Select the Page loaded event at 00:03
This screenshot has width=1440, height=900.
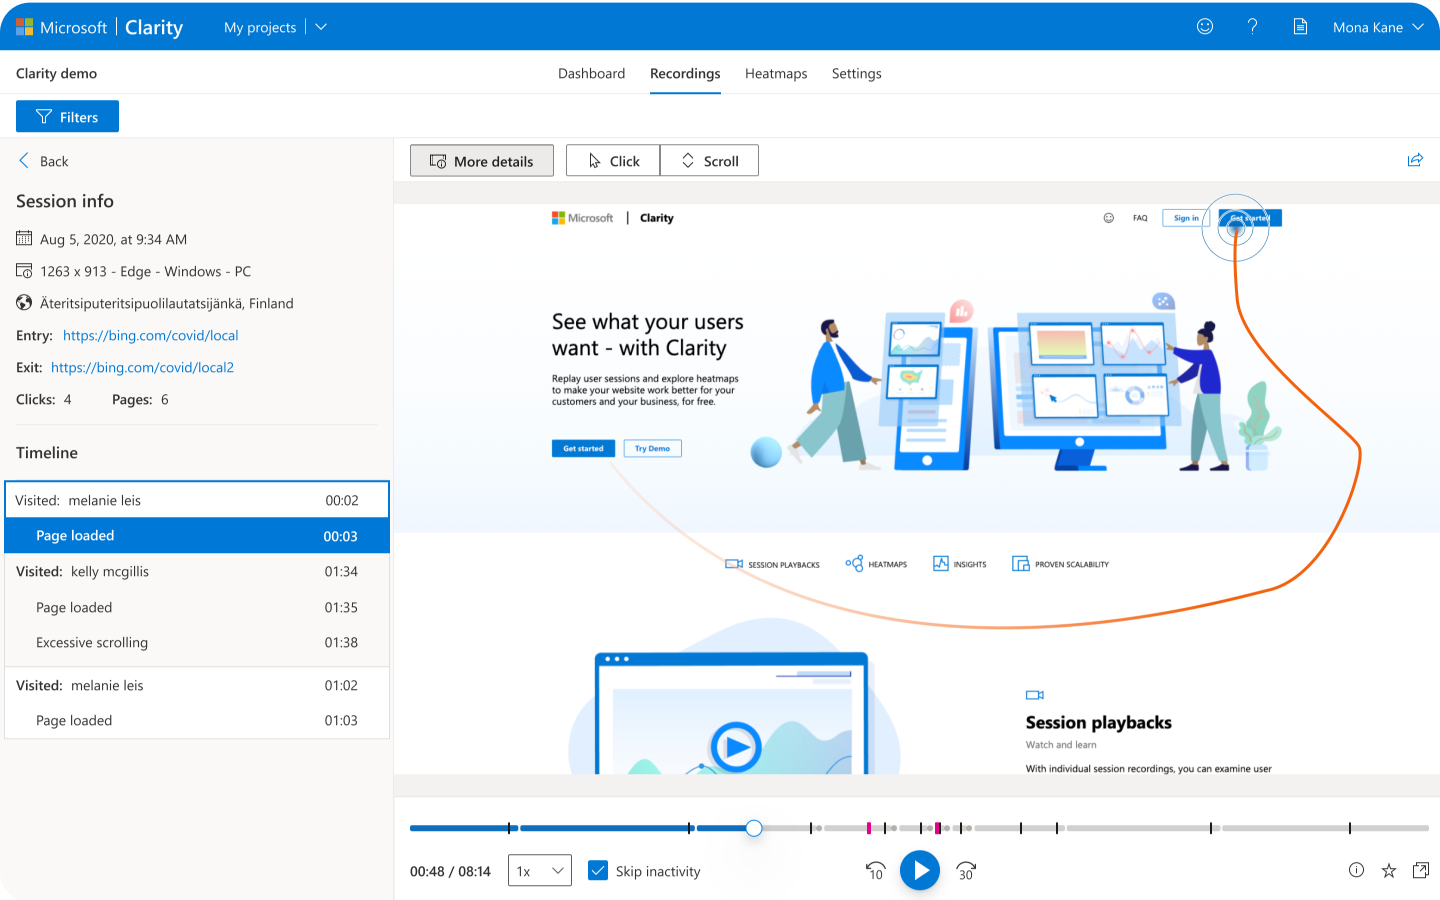pyautogui.click(x=197, y=535)
